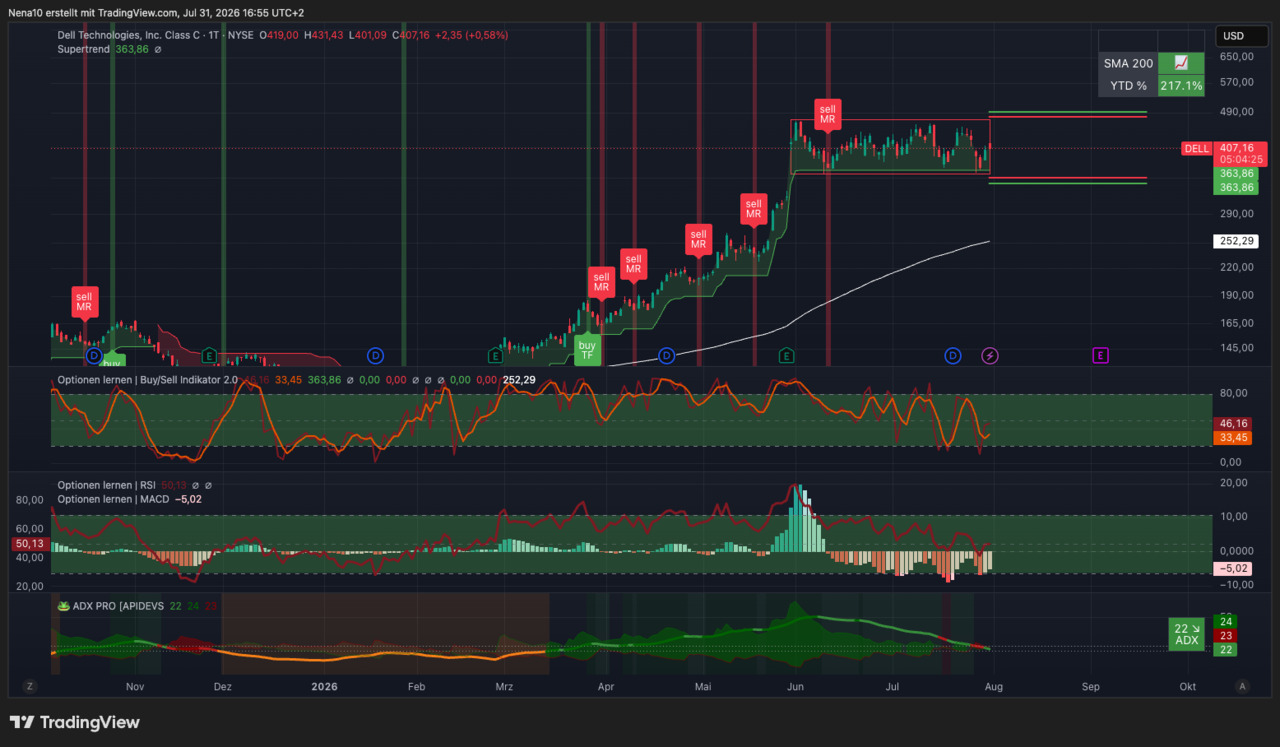This screenshot has width=1280, height=747.
Task: Click the sell MR signal label in October
Action: [84, 302]
